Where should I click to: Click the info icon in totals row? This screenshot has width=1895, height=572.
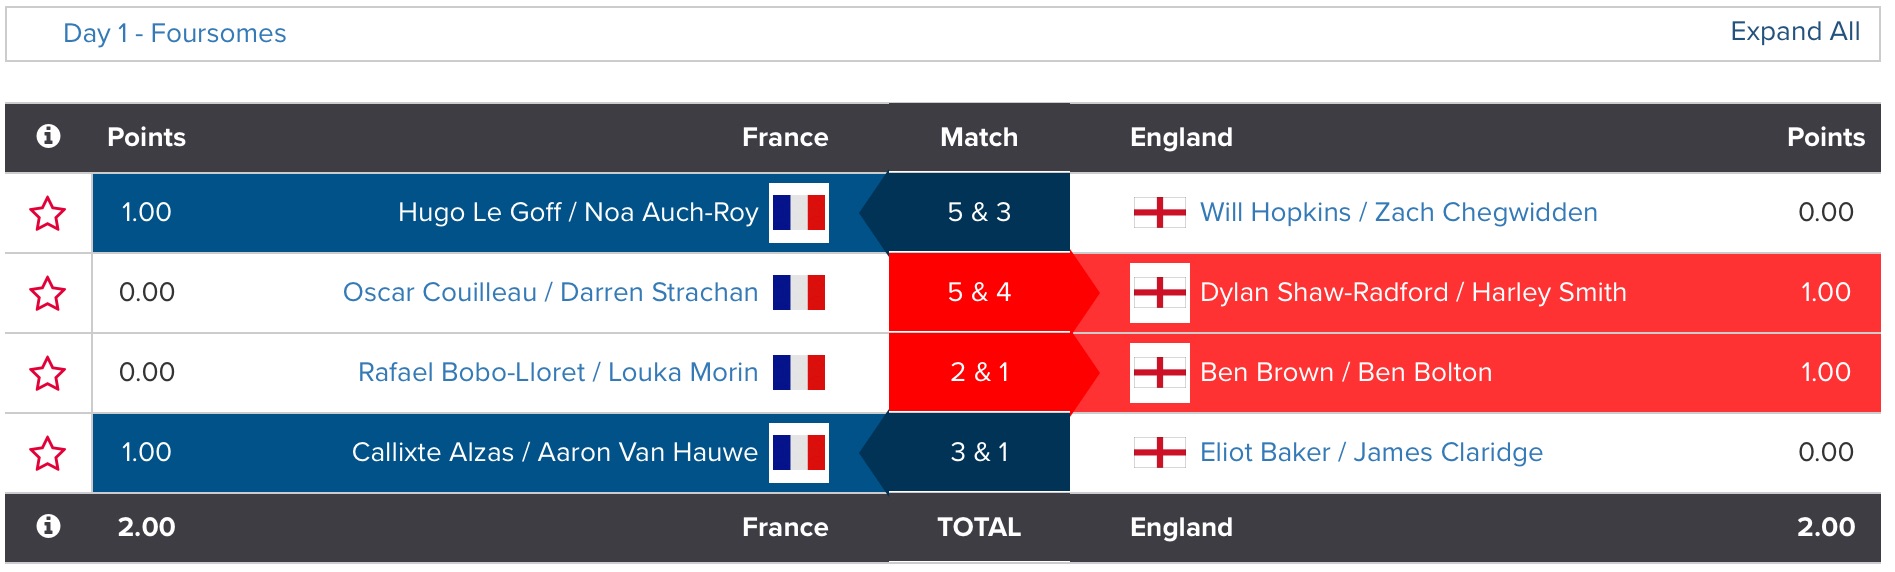click(x=48, y=526)
